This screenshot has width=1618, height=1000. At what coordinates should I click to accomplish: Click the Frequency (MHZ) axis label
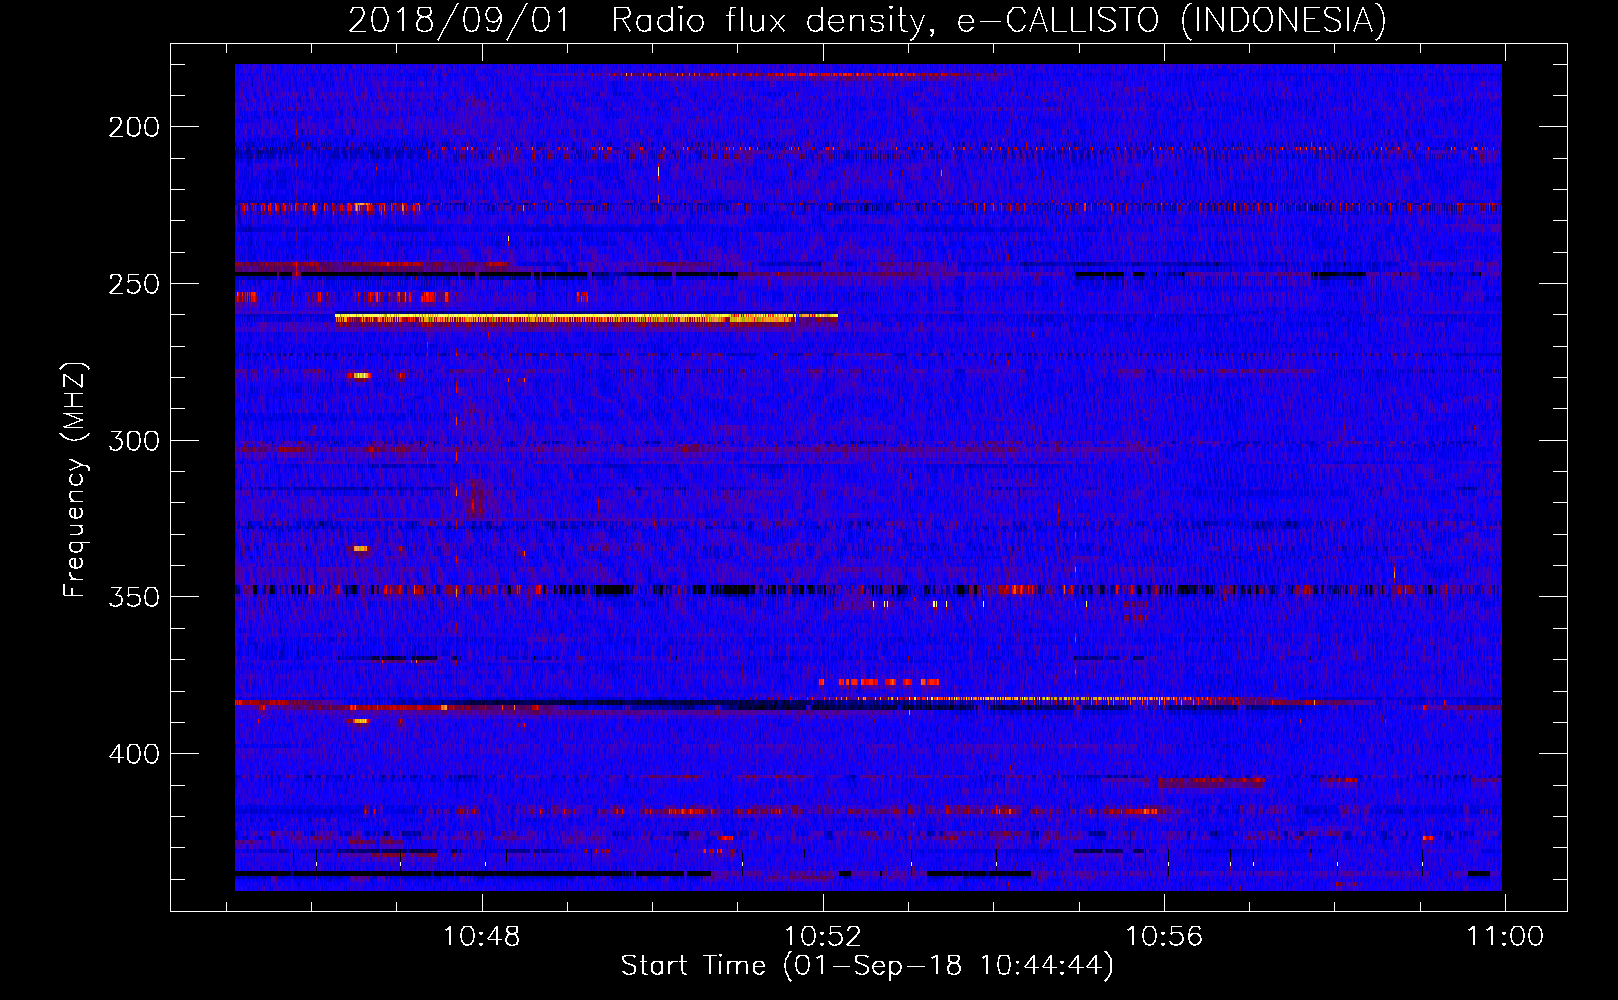(75, 479)
